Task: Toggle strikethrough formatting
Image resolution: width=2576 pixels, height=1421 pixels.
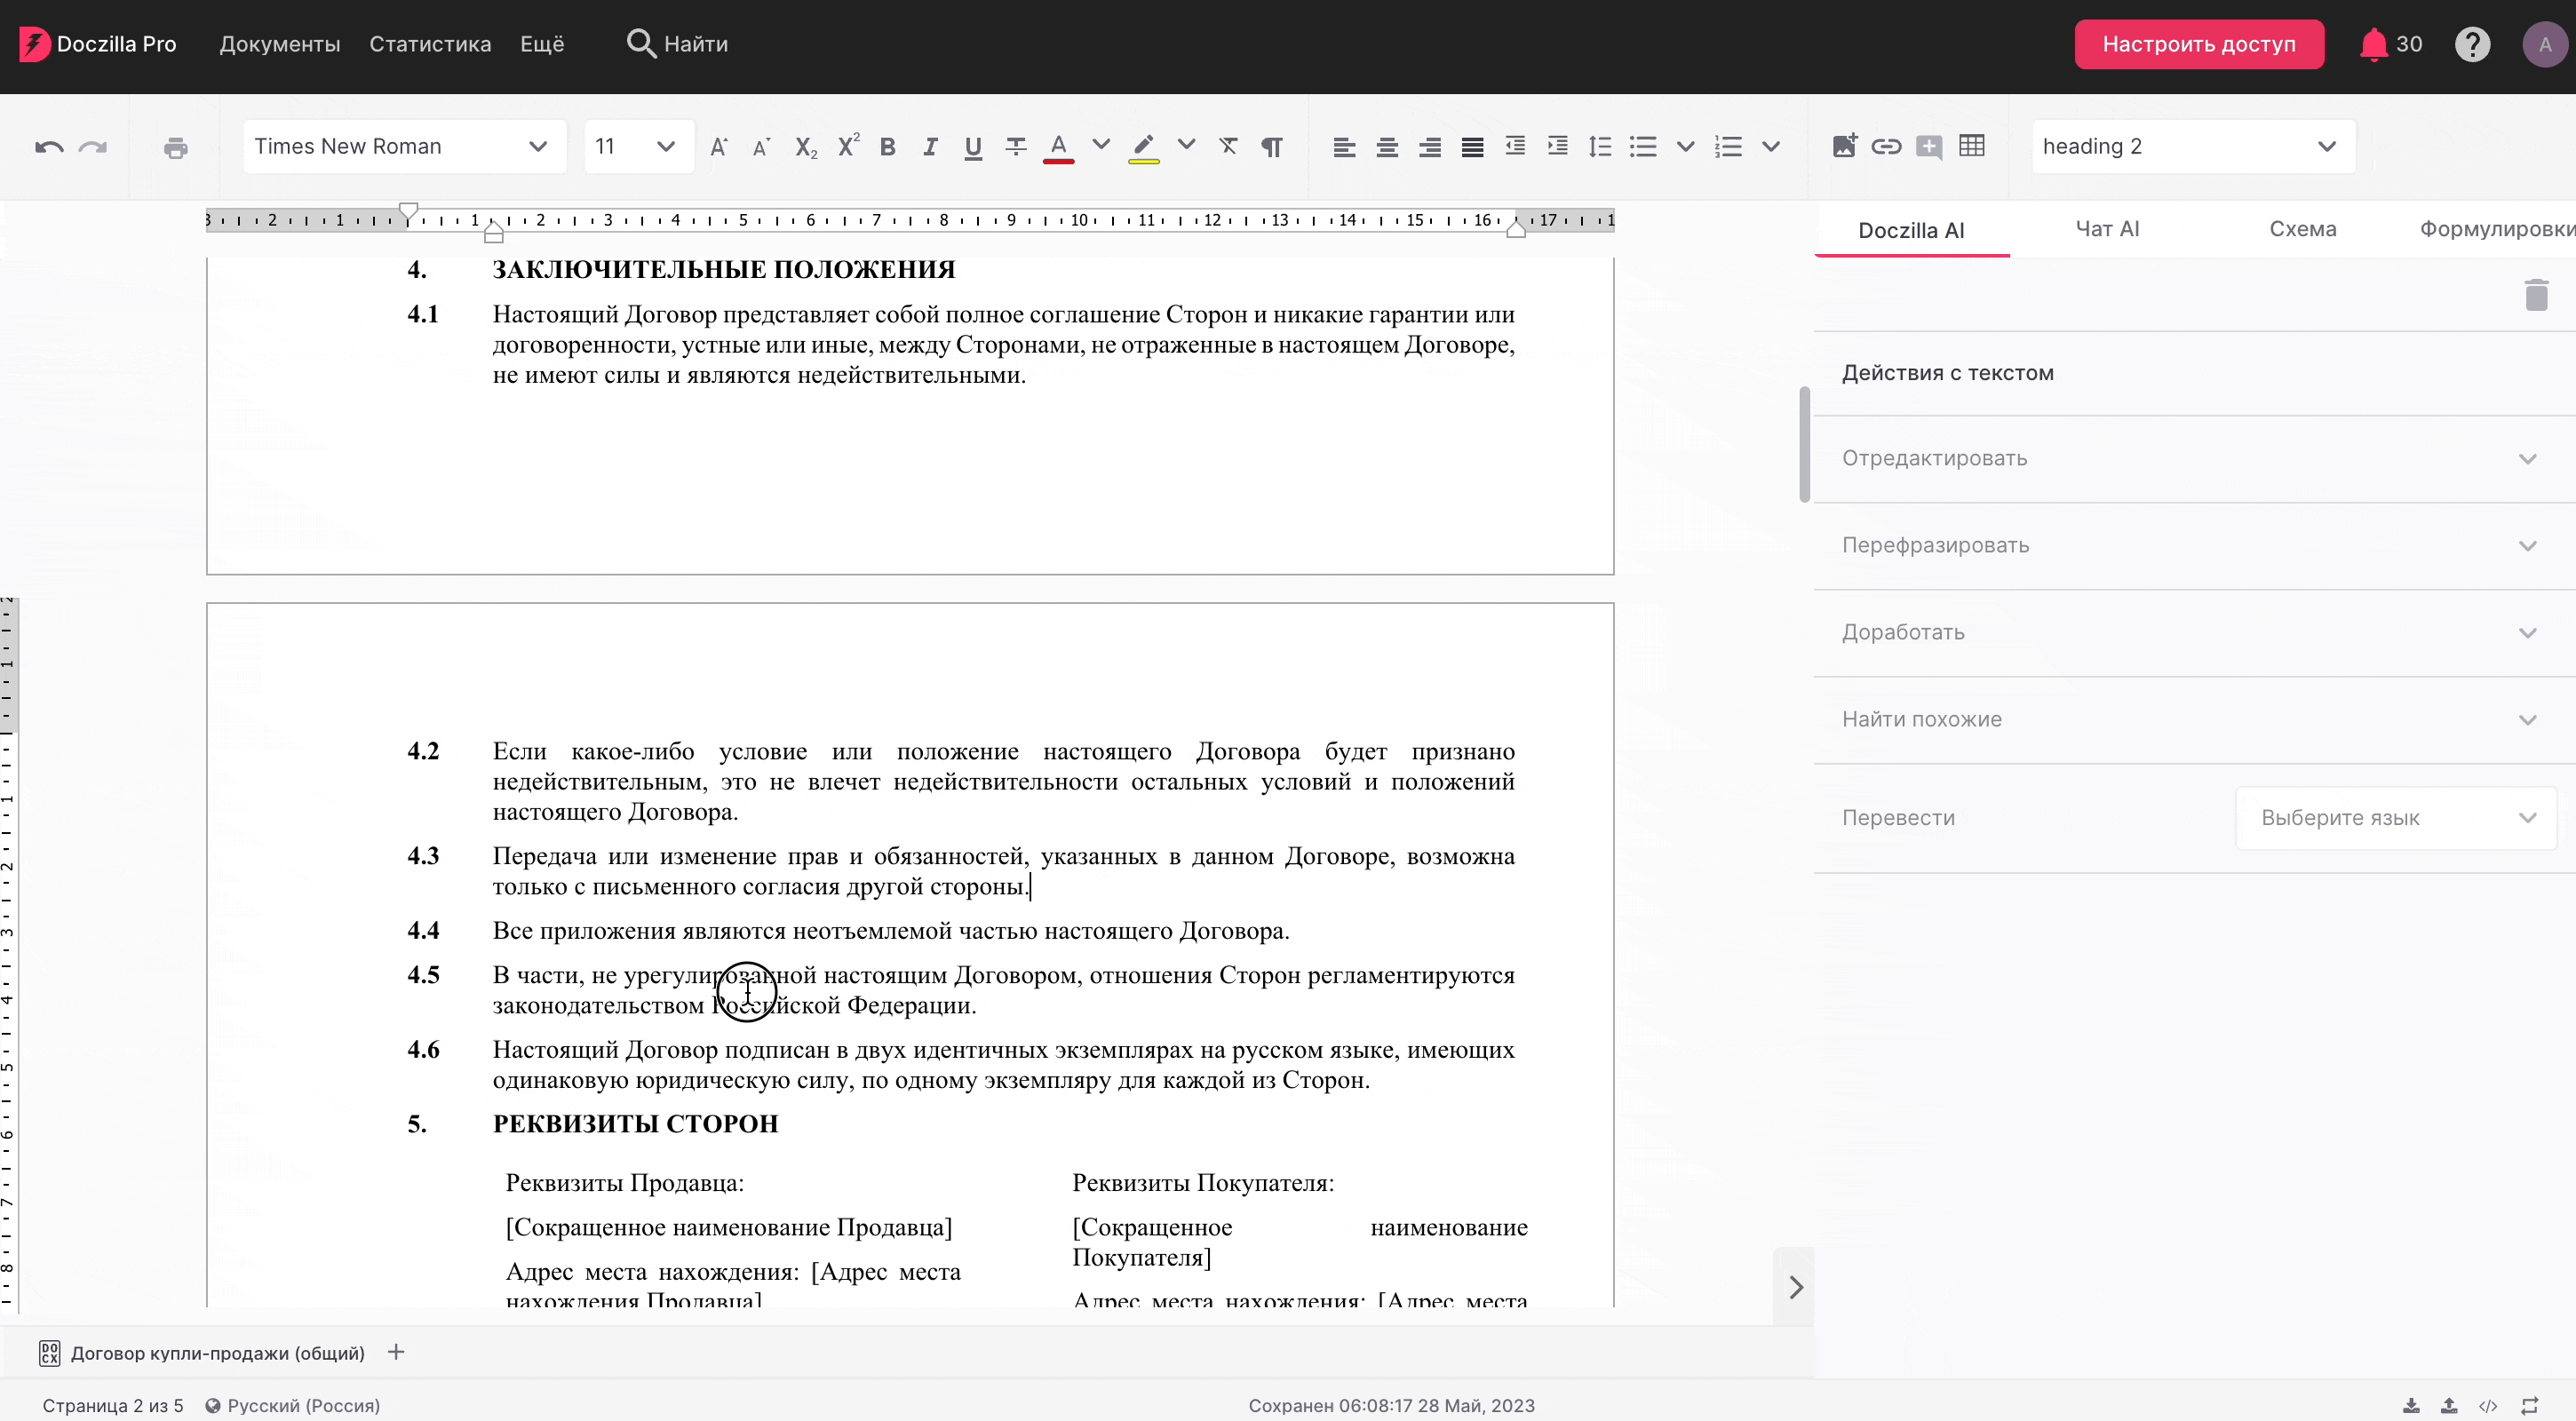Action: pyautogui.click(x=1015, y=147)
